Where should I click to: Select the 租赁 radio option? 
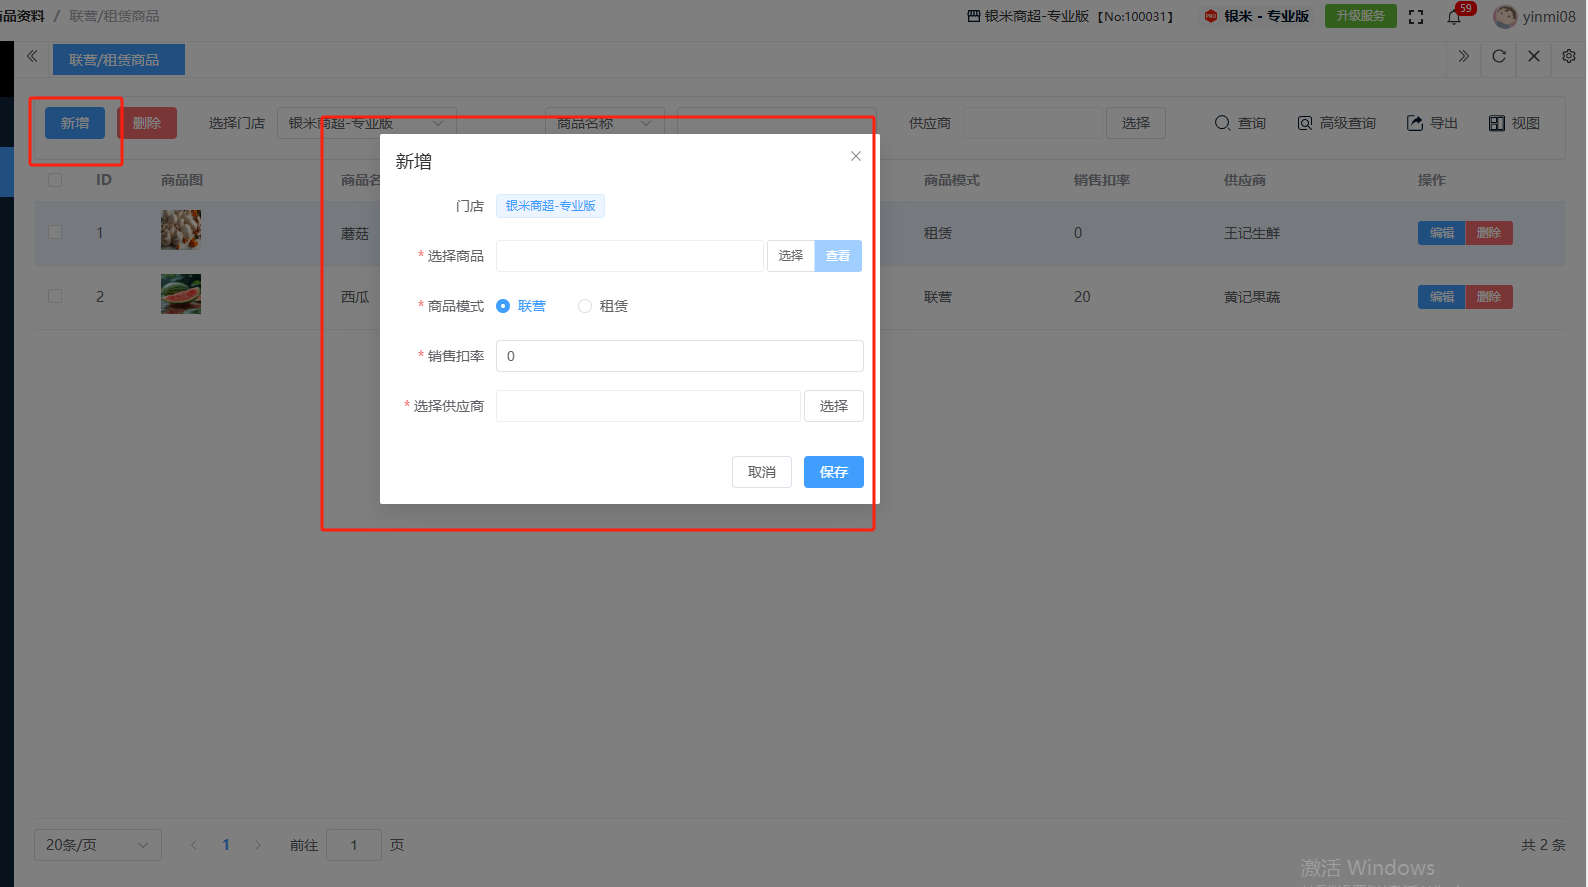(585, 306)
